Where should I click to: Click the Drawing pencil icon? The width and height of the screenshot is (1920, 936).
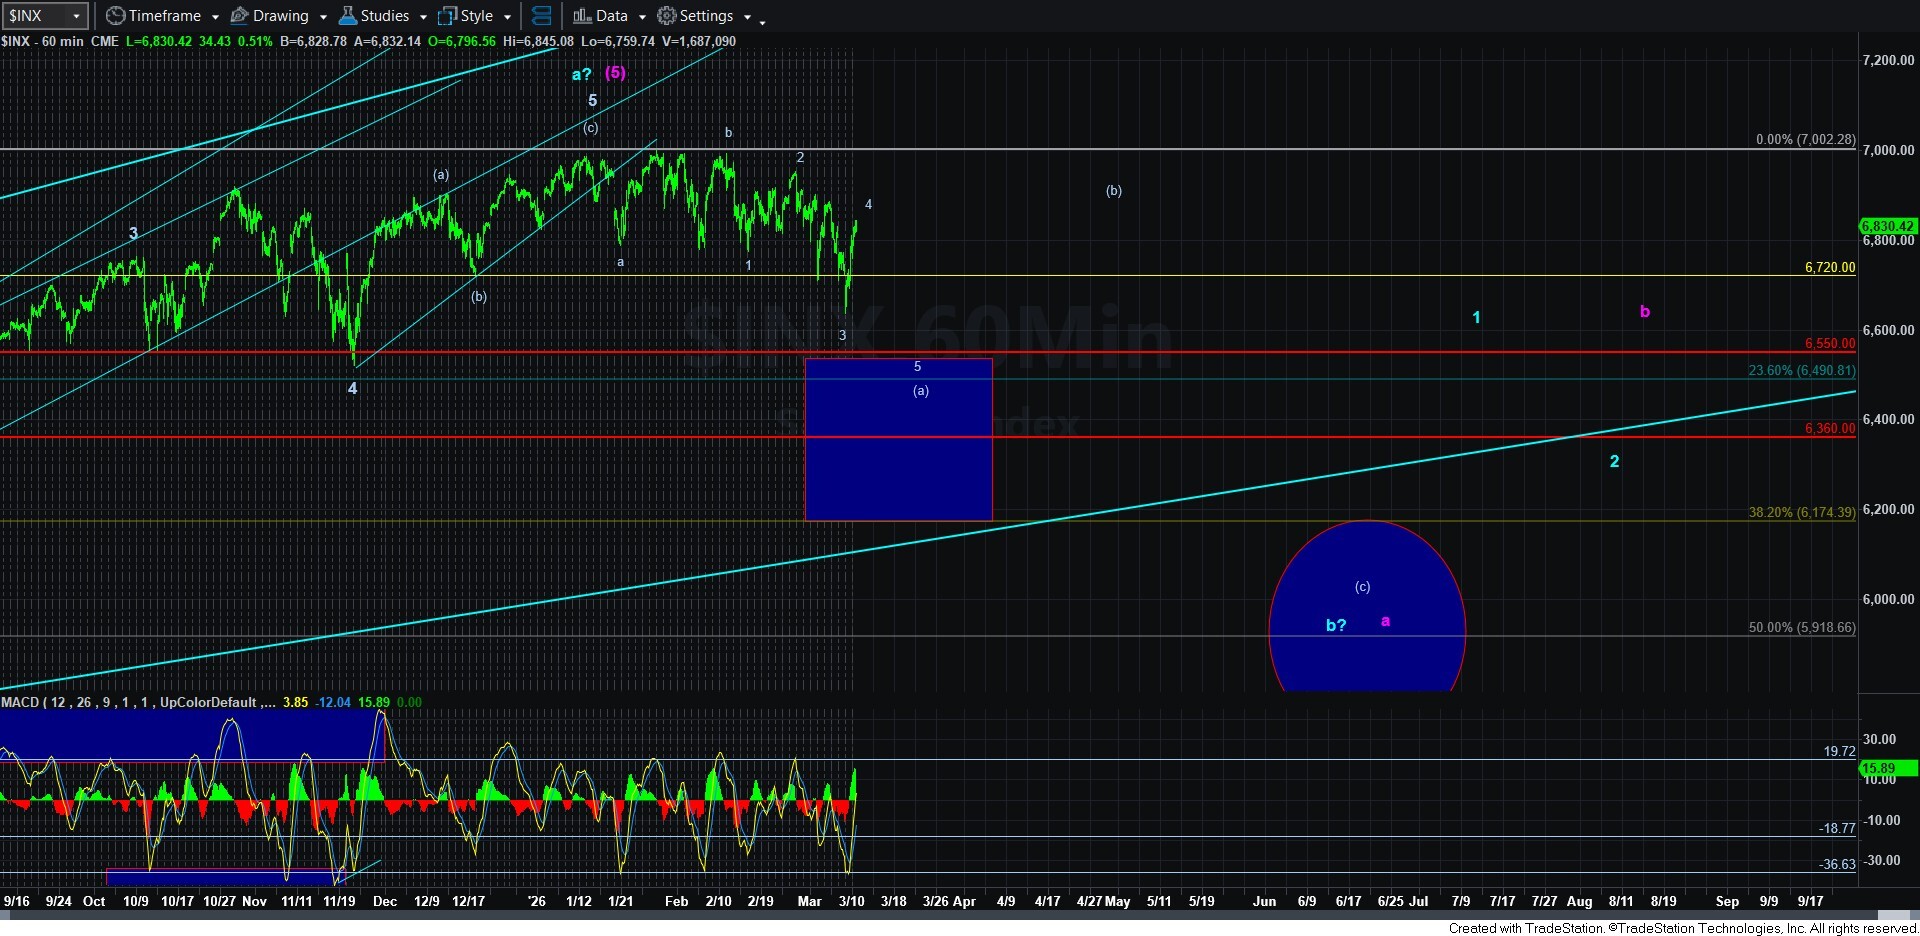tap(239, 16)
